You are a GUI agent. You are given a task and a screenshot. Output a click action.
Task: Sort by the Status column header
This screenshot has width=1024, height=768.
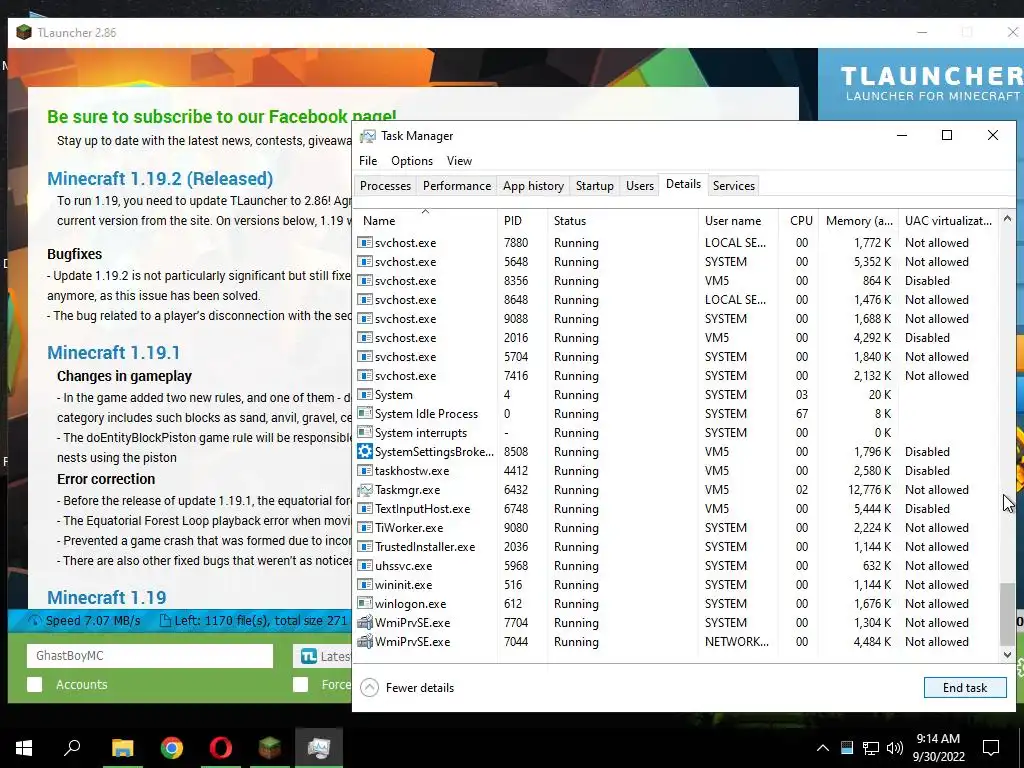pos(622,221)
